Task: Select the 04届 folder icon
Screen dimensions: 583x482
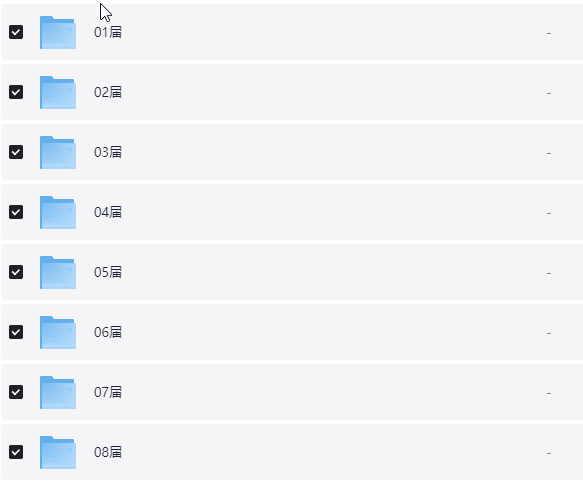Action: pyautogui.click(x=58, y=212)
